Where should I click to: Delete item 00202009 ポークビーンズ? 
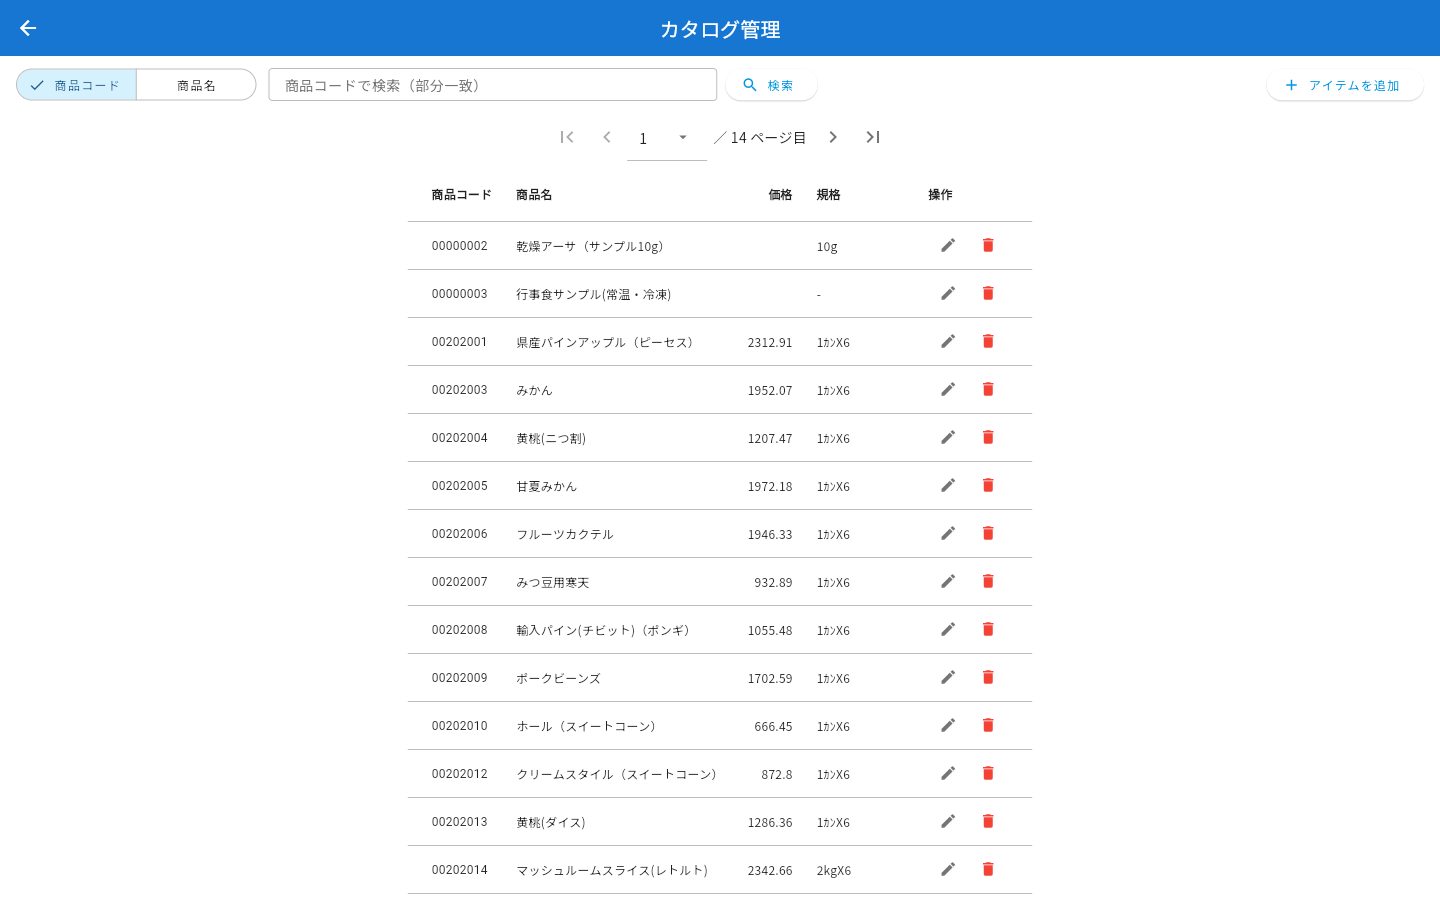click(x=988, y=677)
